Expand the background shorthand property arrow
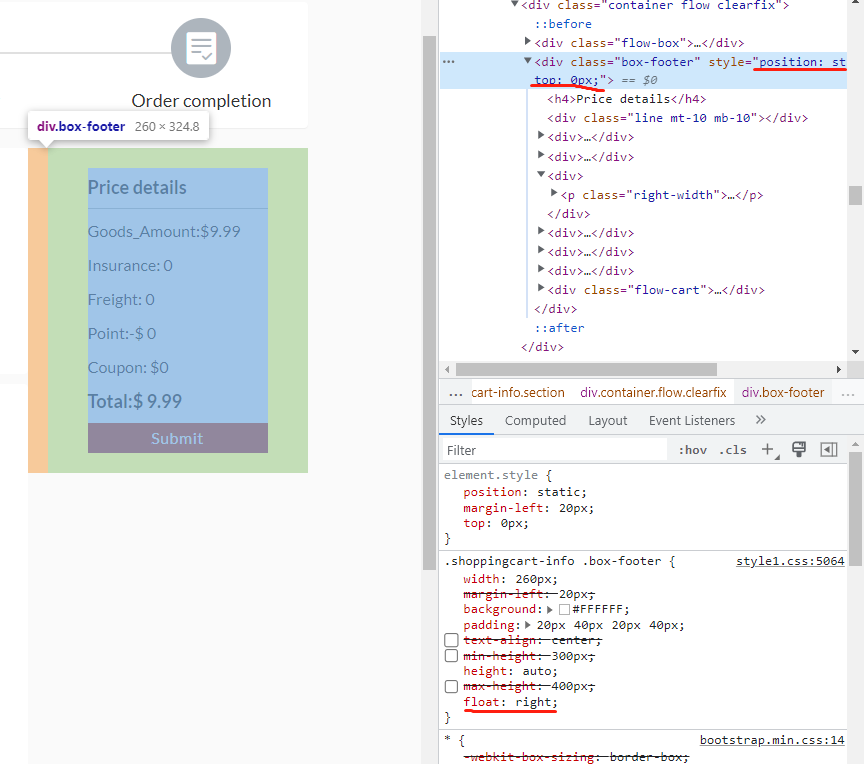The width and height of the screenshot is (864, 764). click(549, 609)
